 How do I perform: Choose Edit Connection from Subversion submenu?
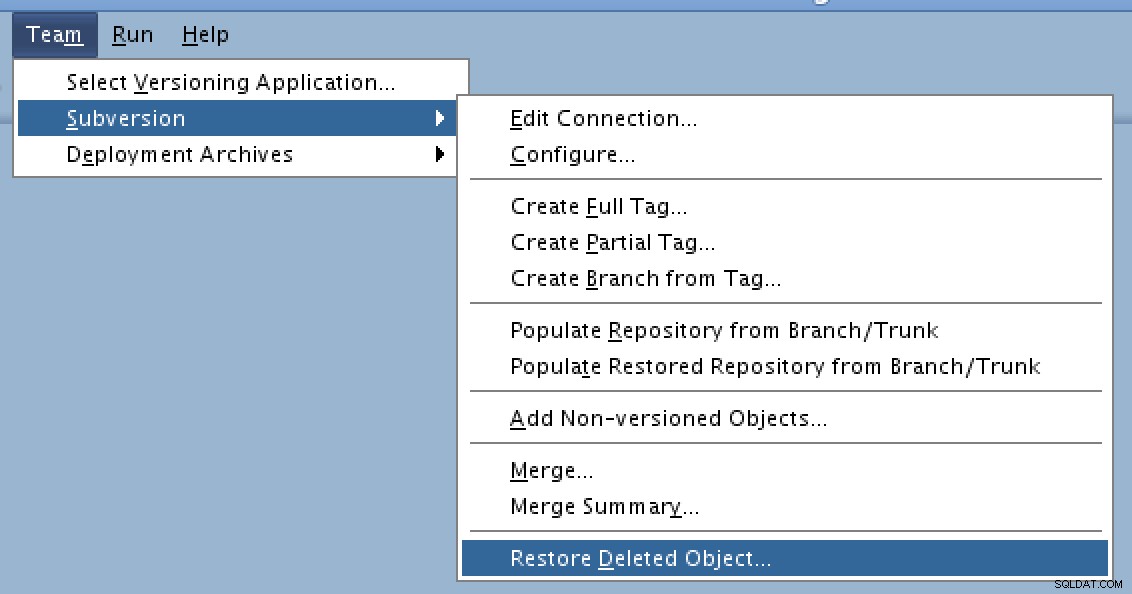(x=785, y=118)
